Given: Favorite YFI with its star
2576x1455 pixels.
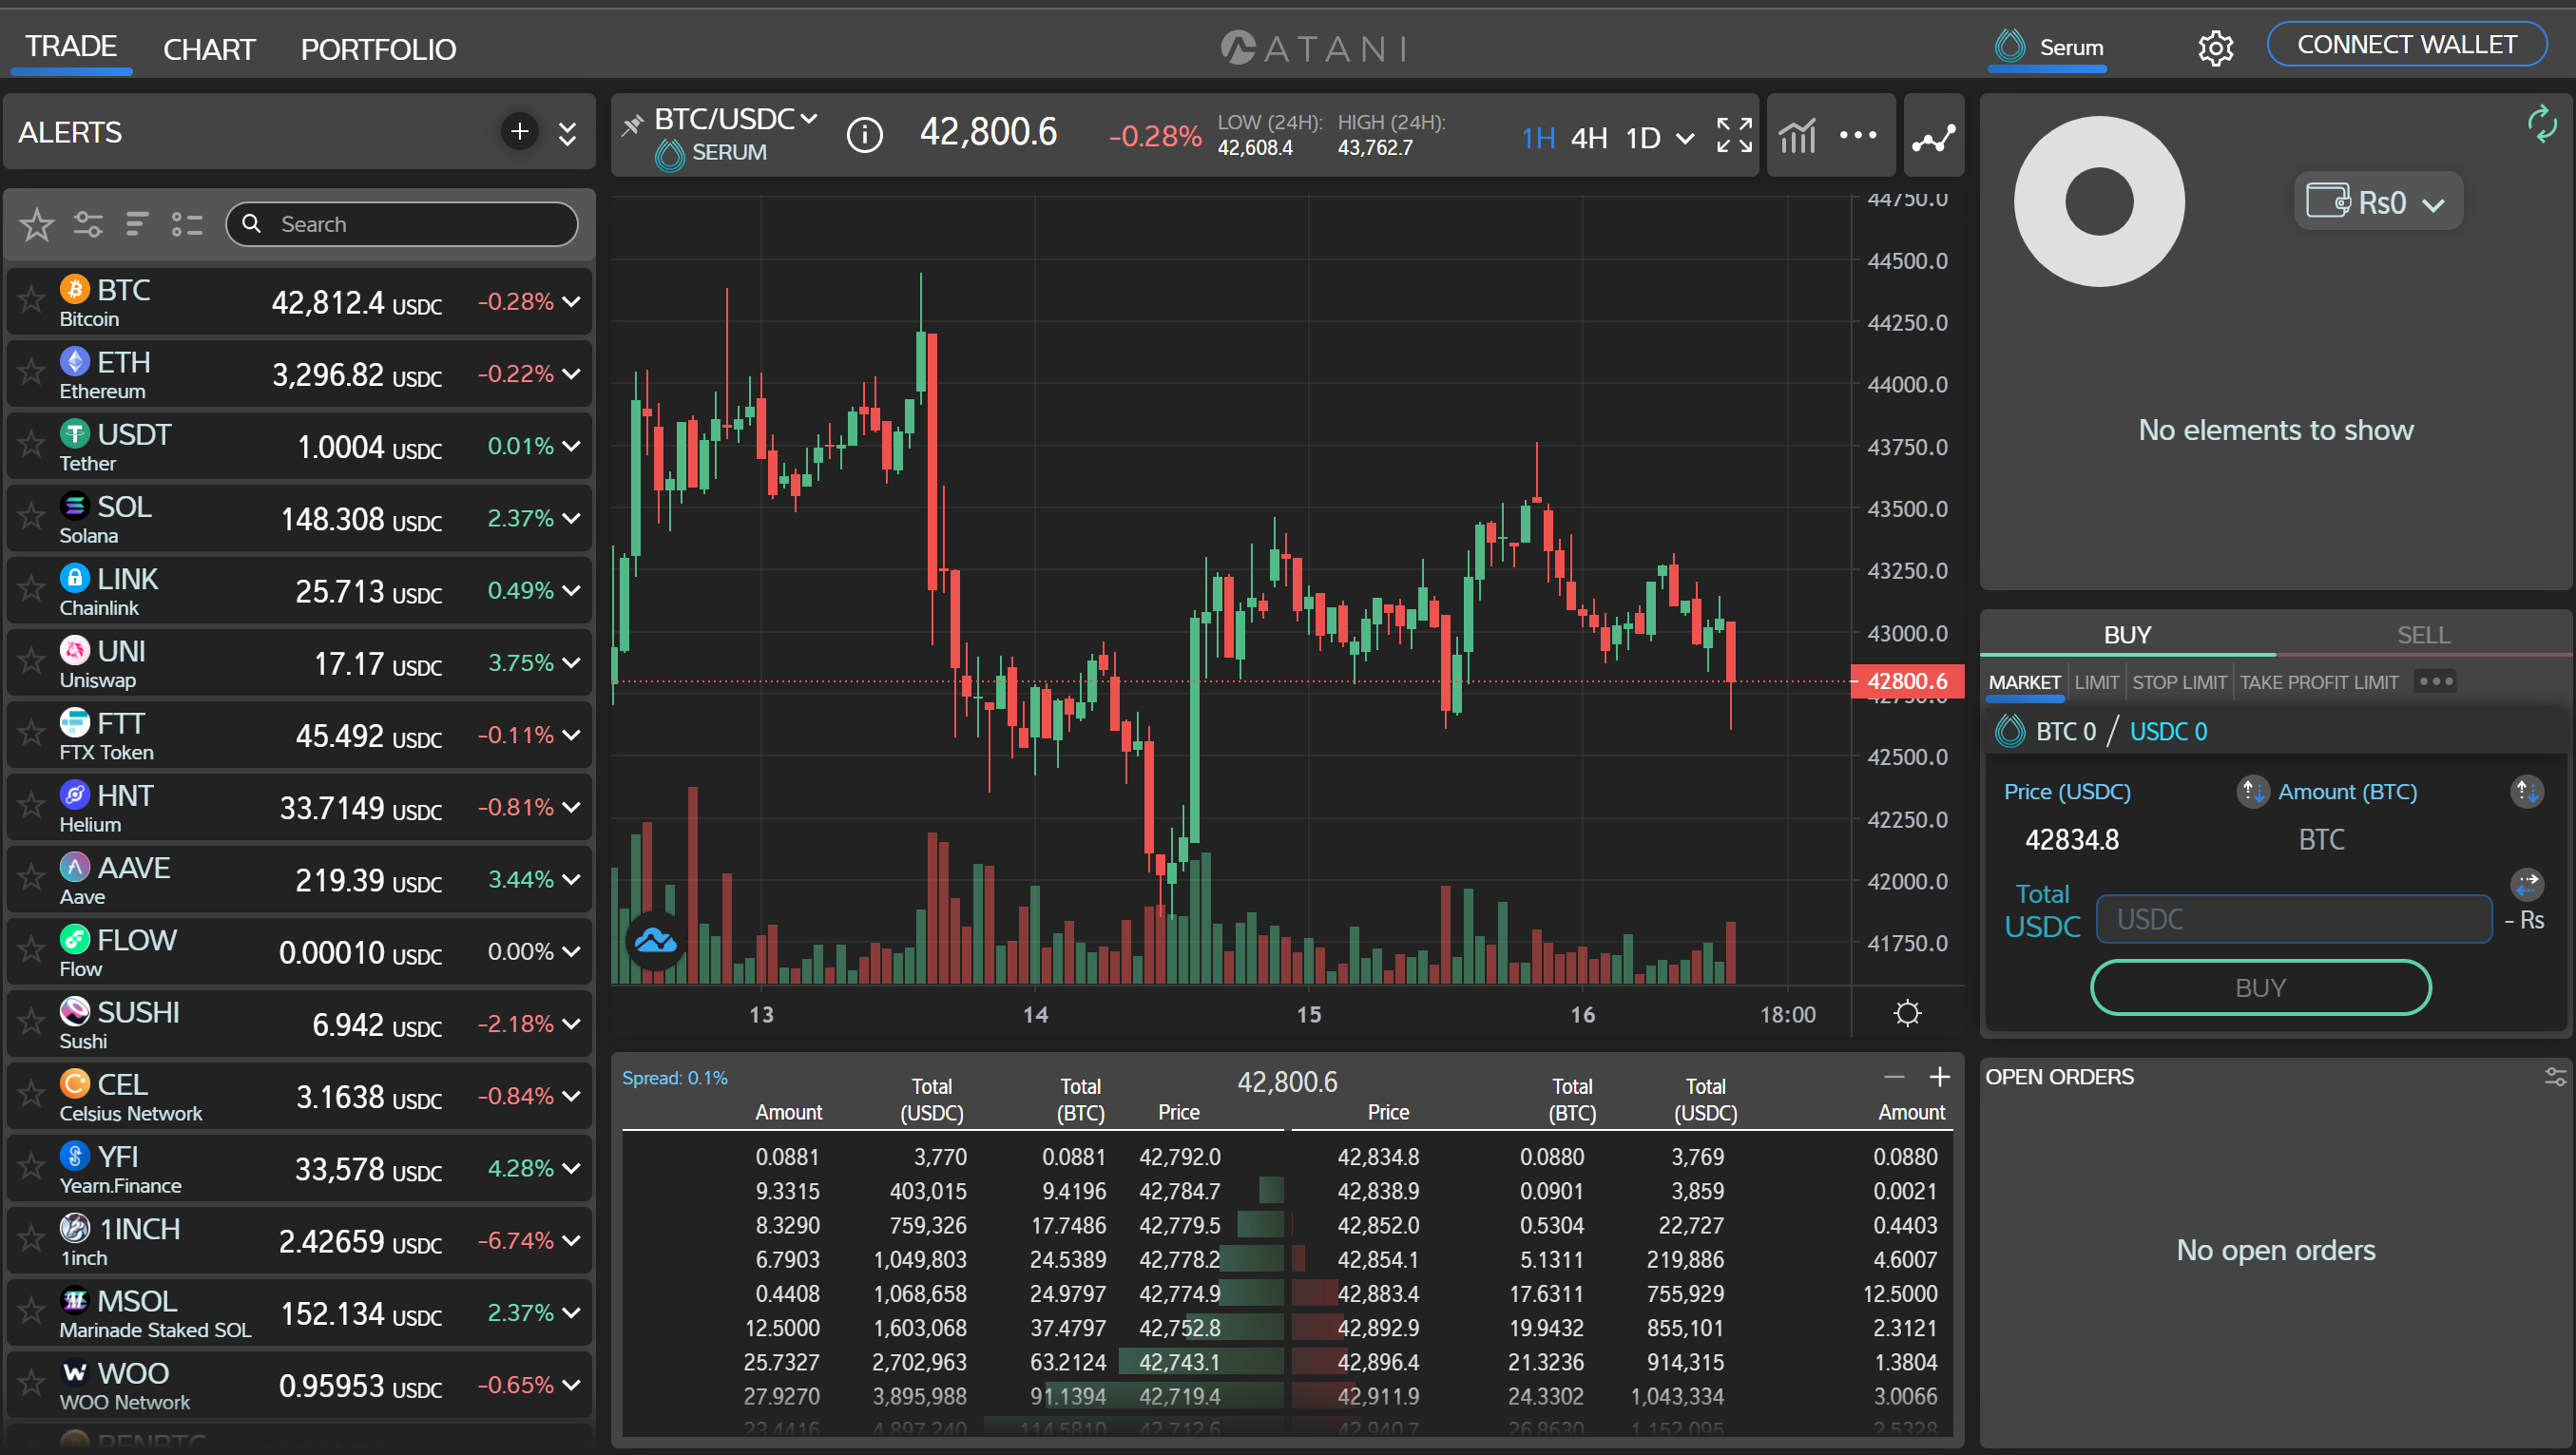Looking at the screenshot, I should coord(32,1167).
